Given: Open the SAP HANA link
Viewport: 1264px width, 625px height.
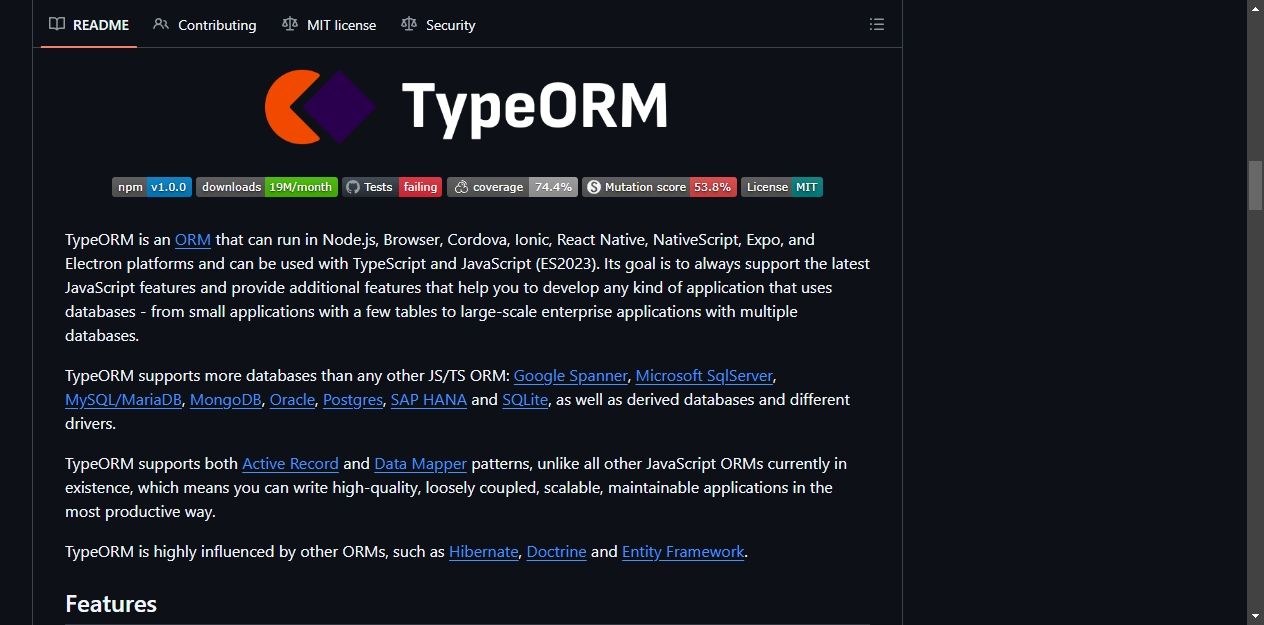Looking at the screenshot, I should click(429, 400).
